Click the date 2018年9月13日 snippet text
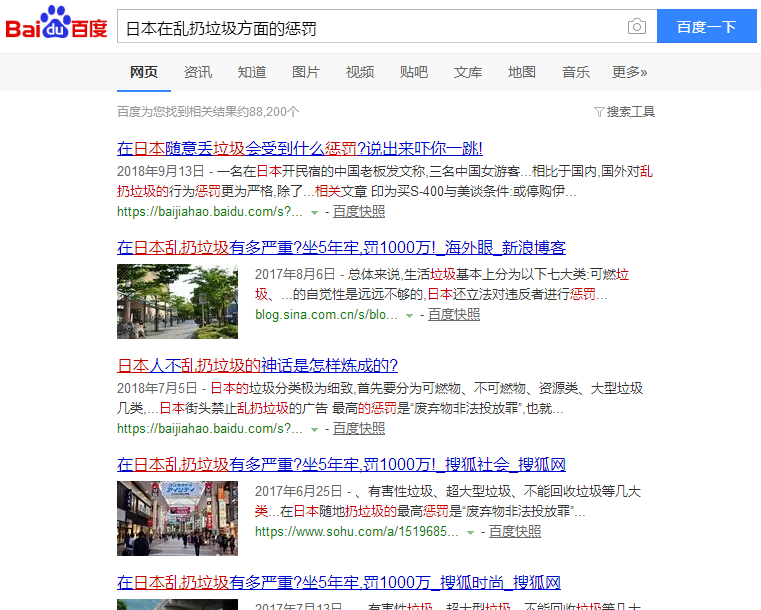761x610 pixels. (x=161, y=171)
